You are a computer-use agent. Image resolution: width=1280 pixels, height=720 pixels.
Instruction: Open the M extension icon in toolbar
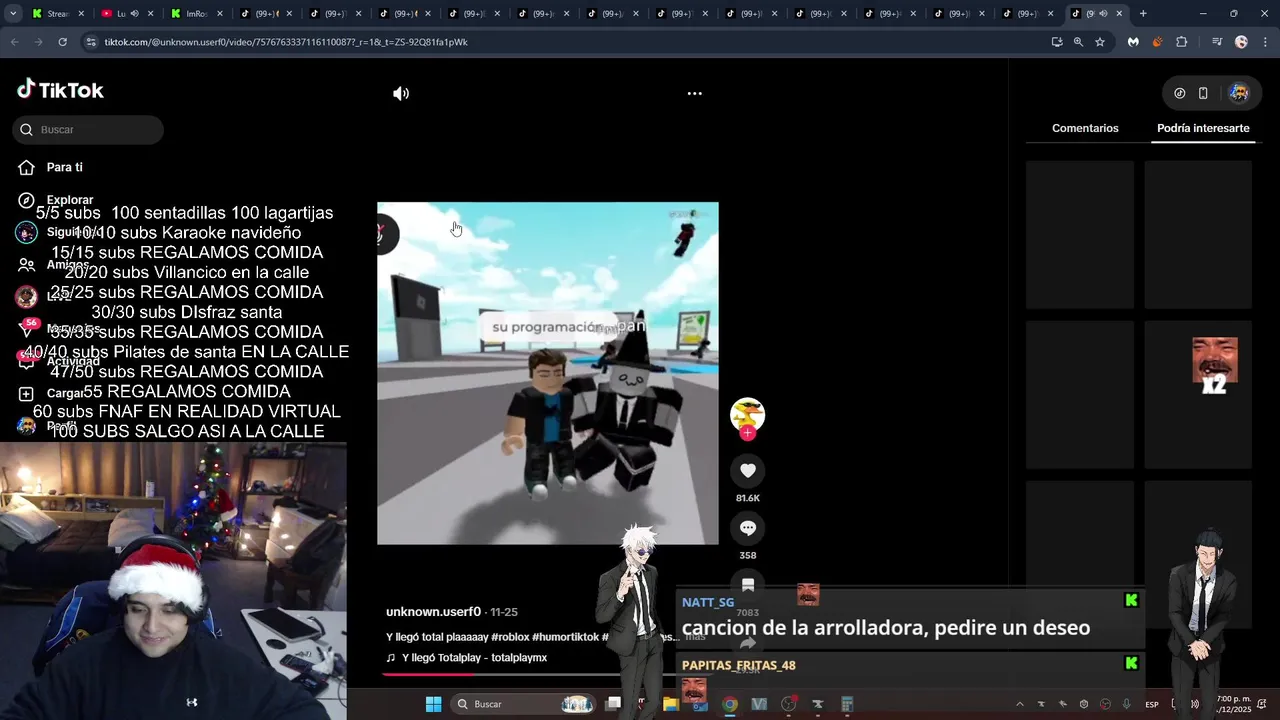click(1133, 42)
